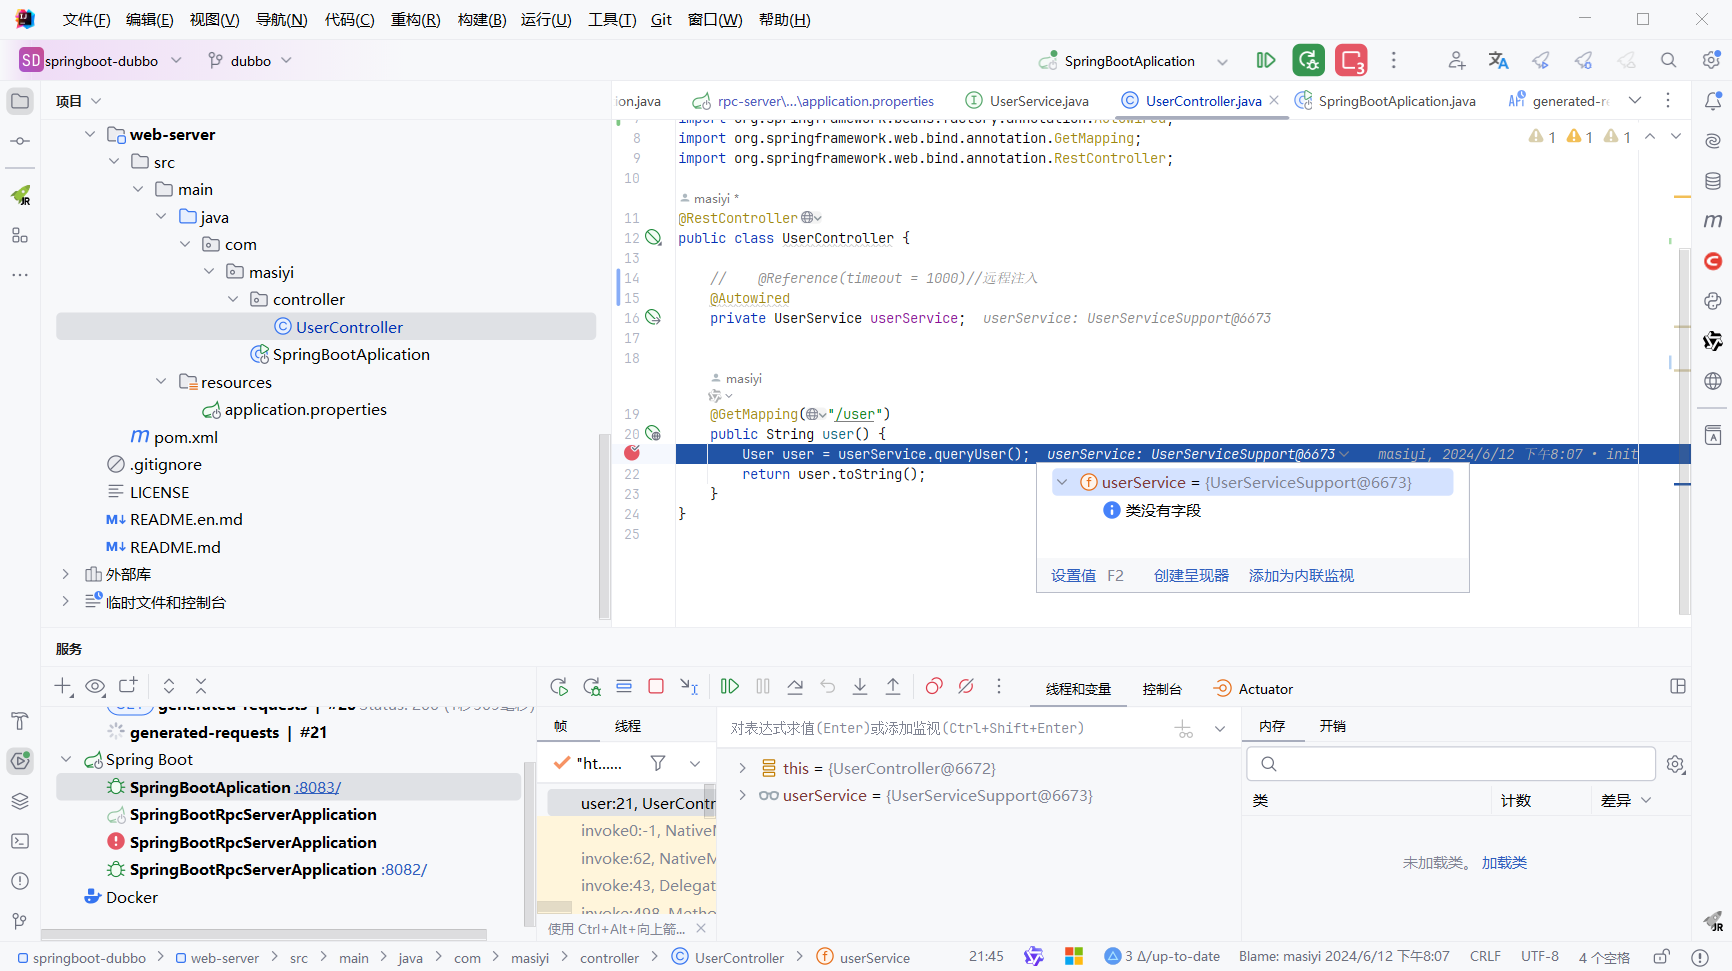
Task: Open Project tool window folder icon
Action: point(20,101)
